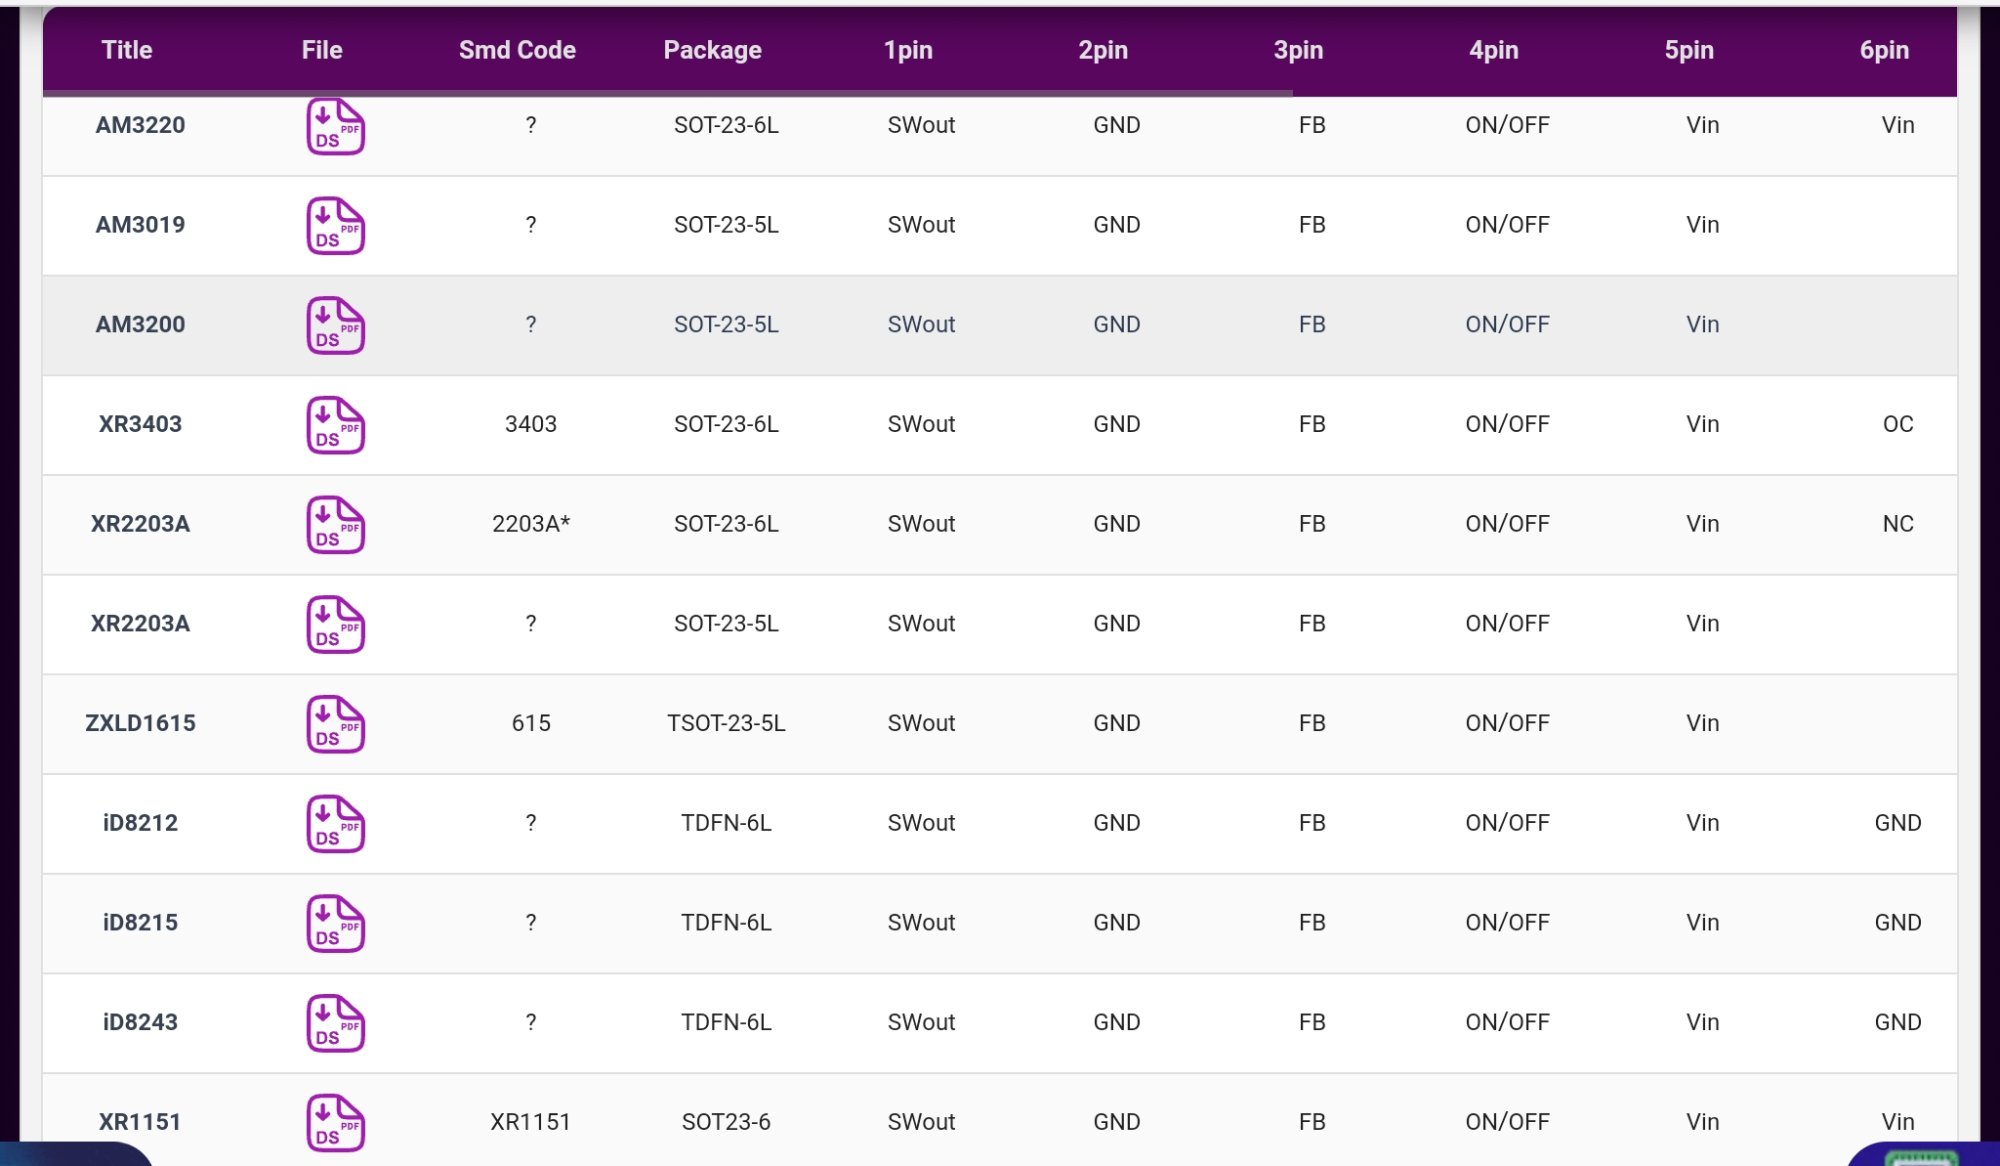Download the AM3220 datasheet PDF

click(335, 126)
